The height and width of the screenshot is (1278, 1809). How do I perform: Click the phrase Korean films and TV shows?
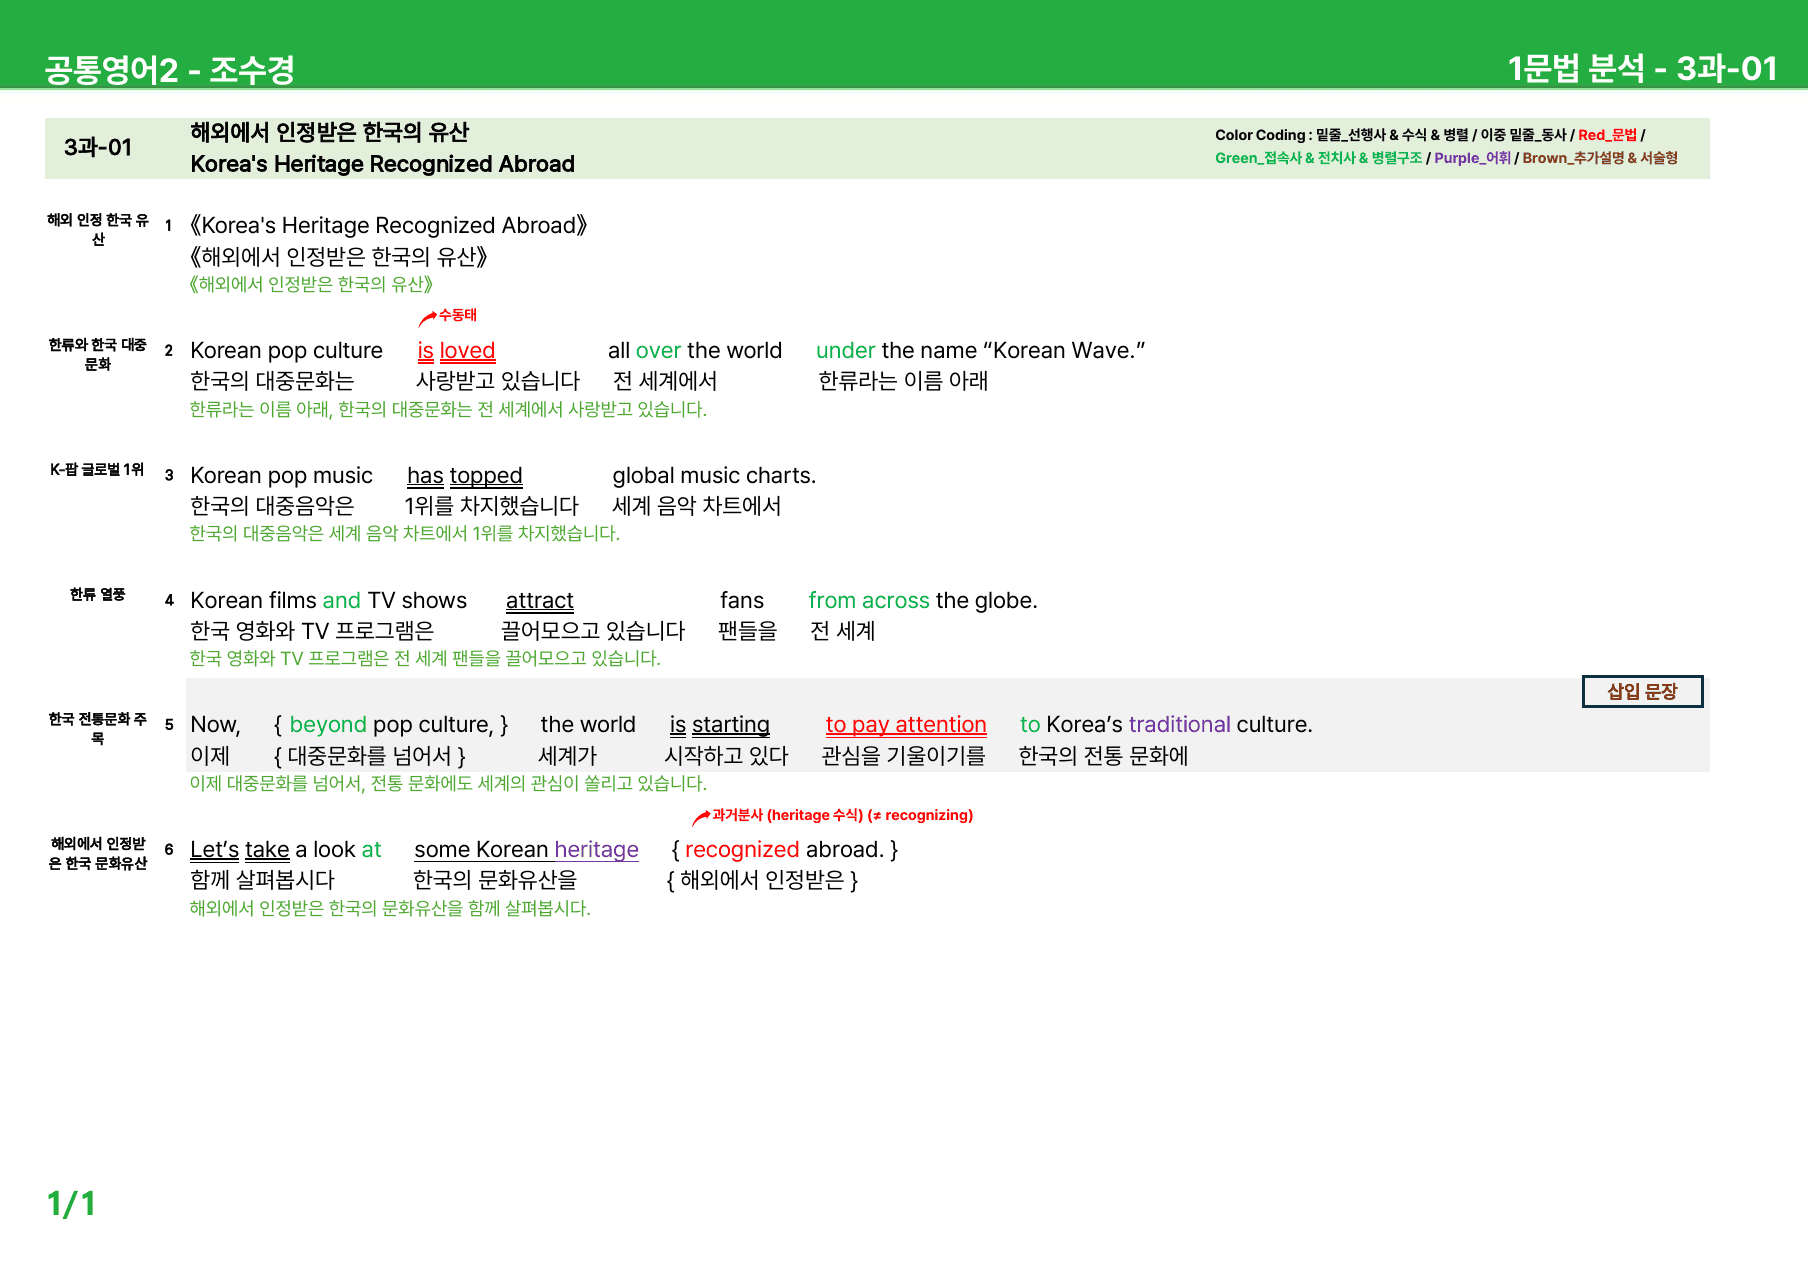pyautogui.click(x=328, y=601)
